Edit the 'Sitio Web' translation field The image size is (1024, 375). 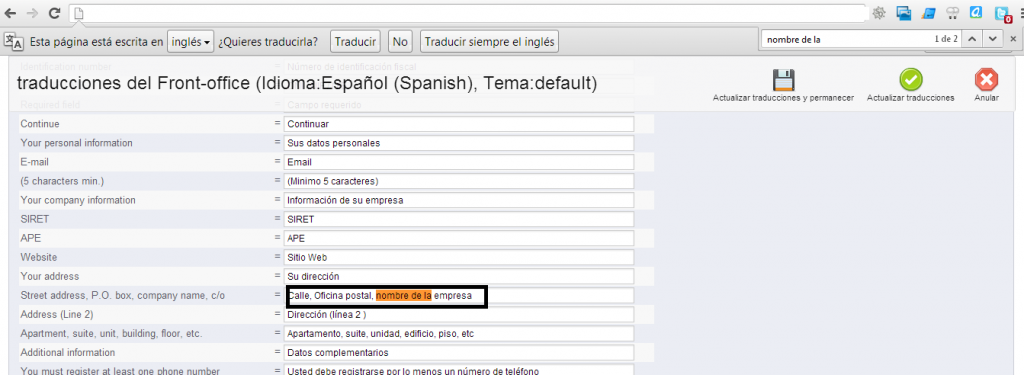tap(459, 257)
